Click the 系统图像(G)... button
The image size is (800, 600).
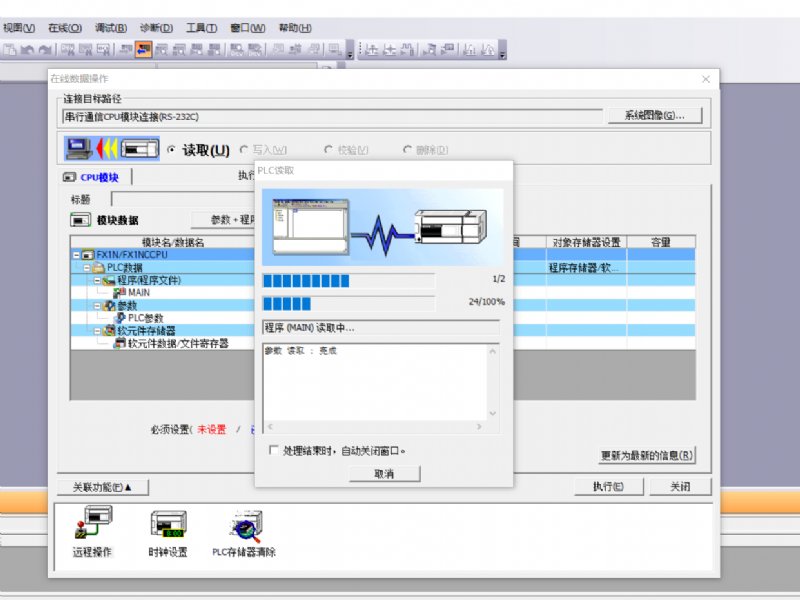point(655,115)
